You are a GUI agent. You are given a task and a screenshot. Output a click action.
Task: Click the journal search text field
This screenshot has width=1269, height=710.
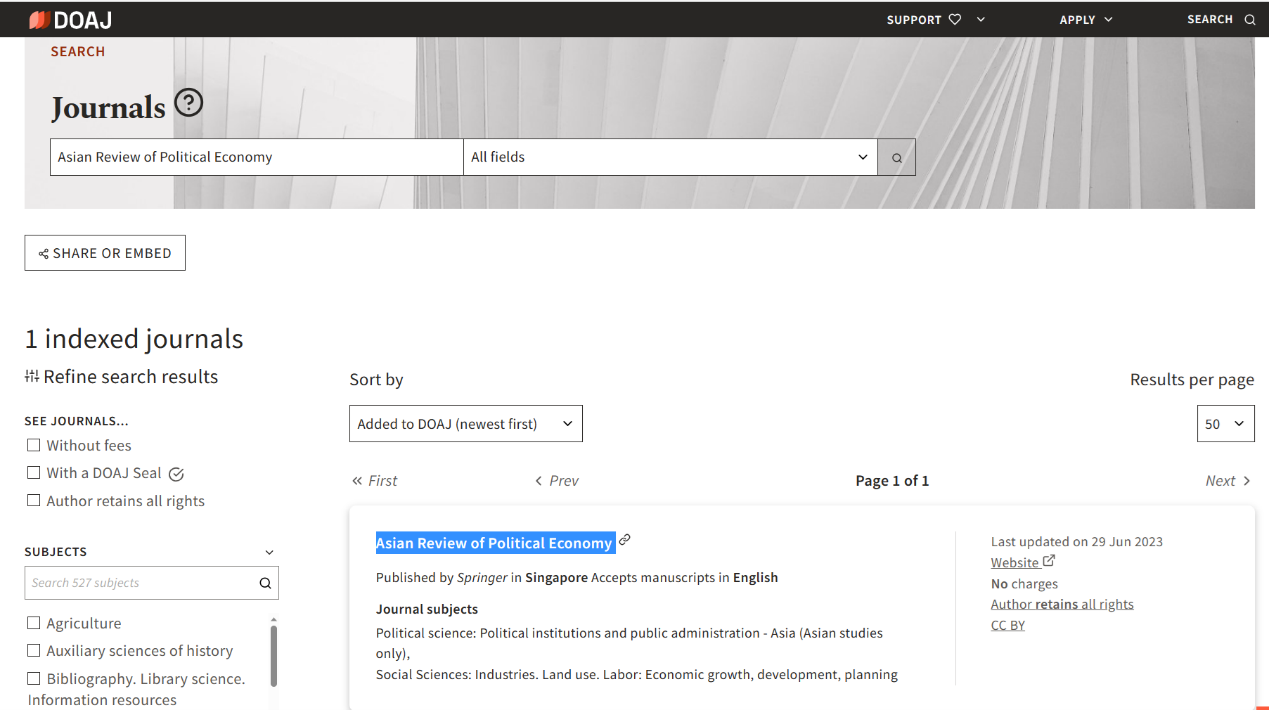coord(257,157)
